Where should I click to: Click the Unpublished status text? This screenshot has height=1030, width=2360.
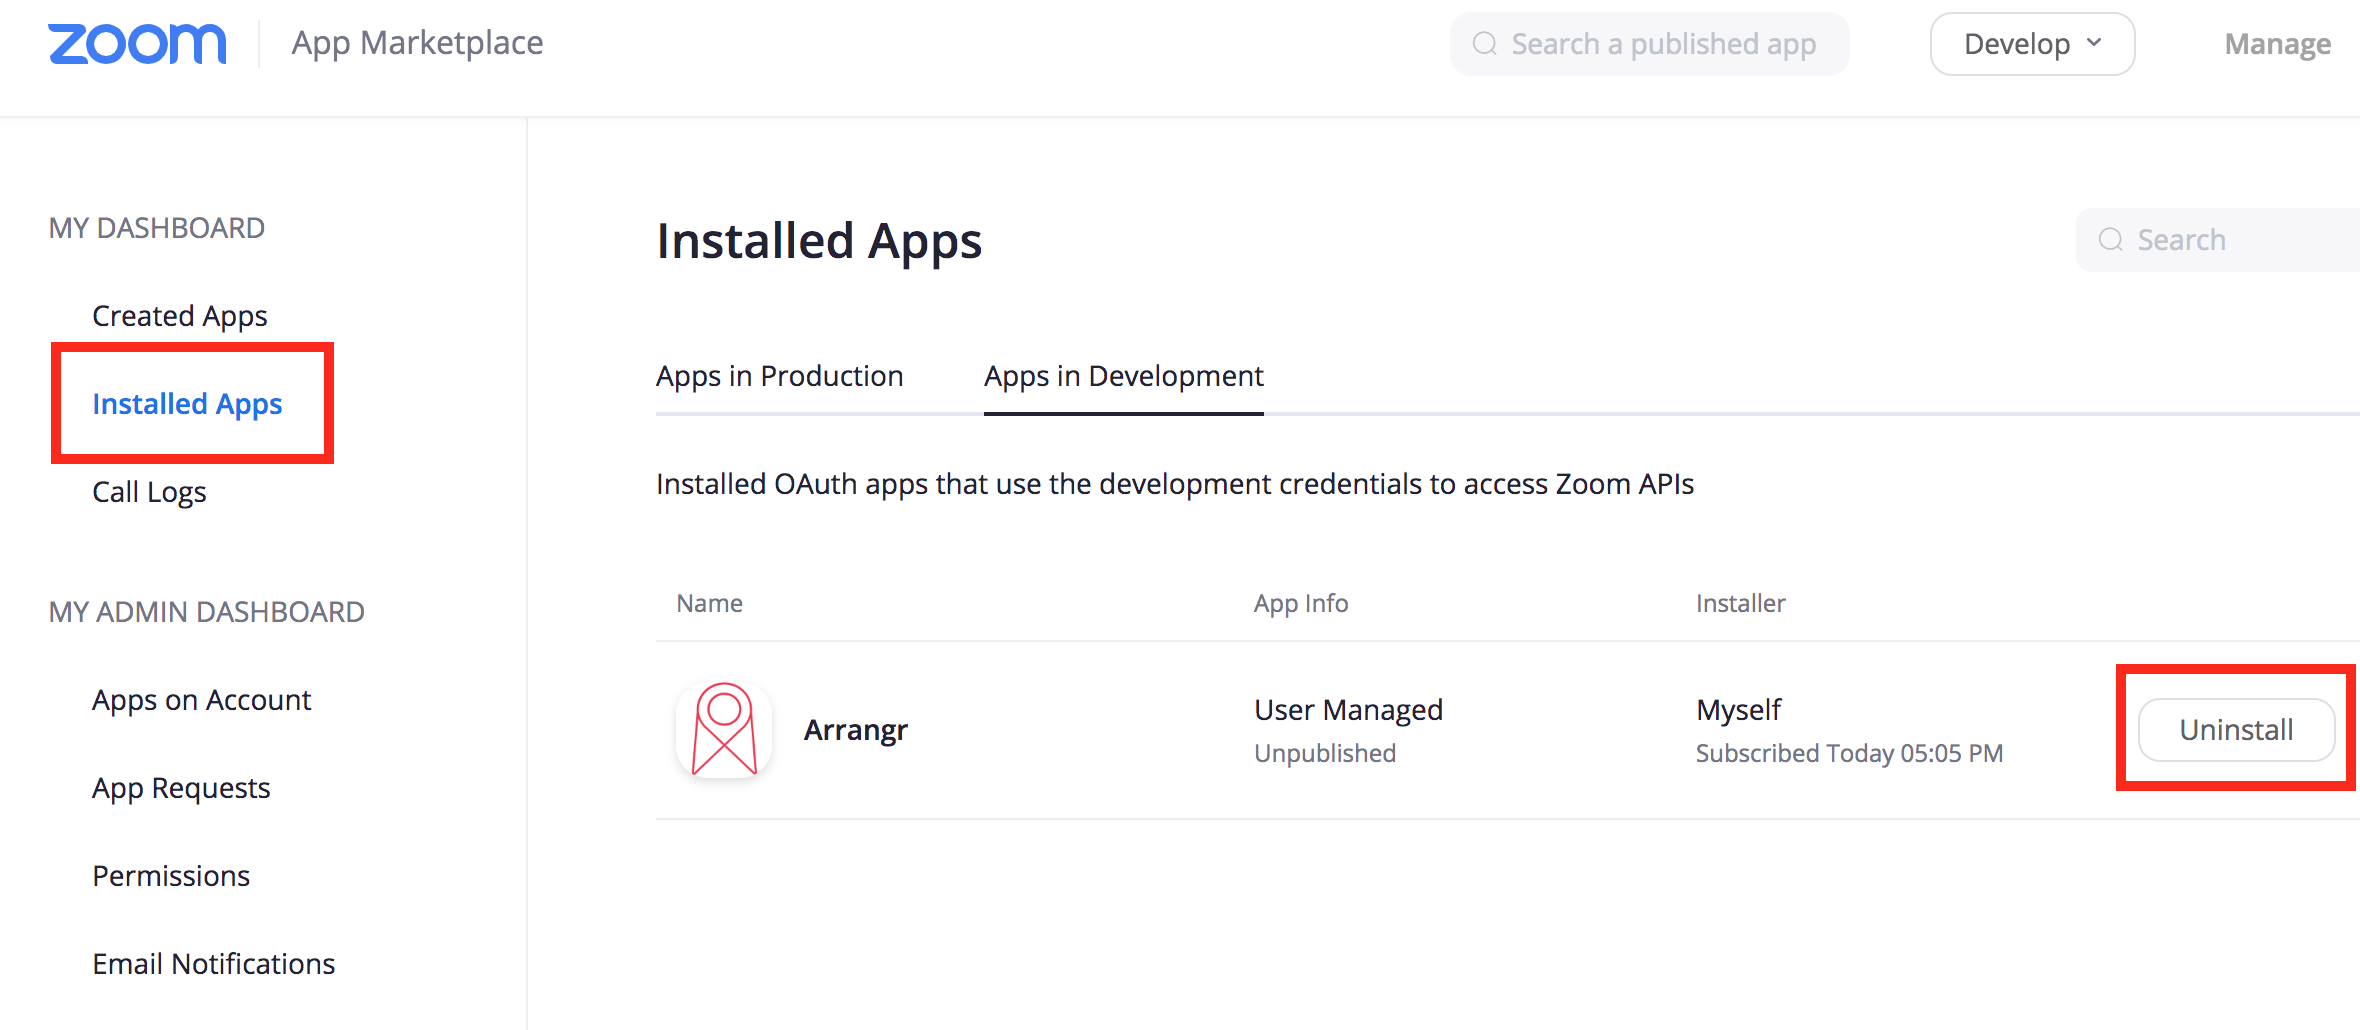pos(1325,753)
